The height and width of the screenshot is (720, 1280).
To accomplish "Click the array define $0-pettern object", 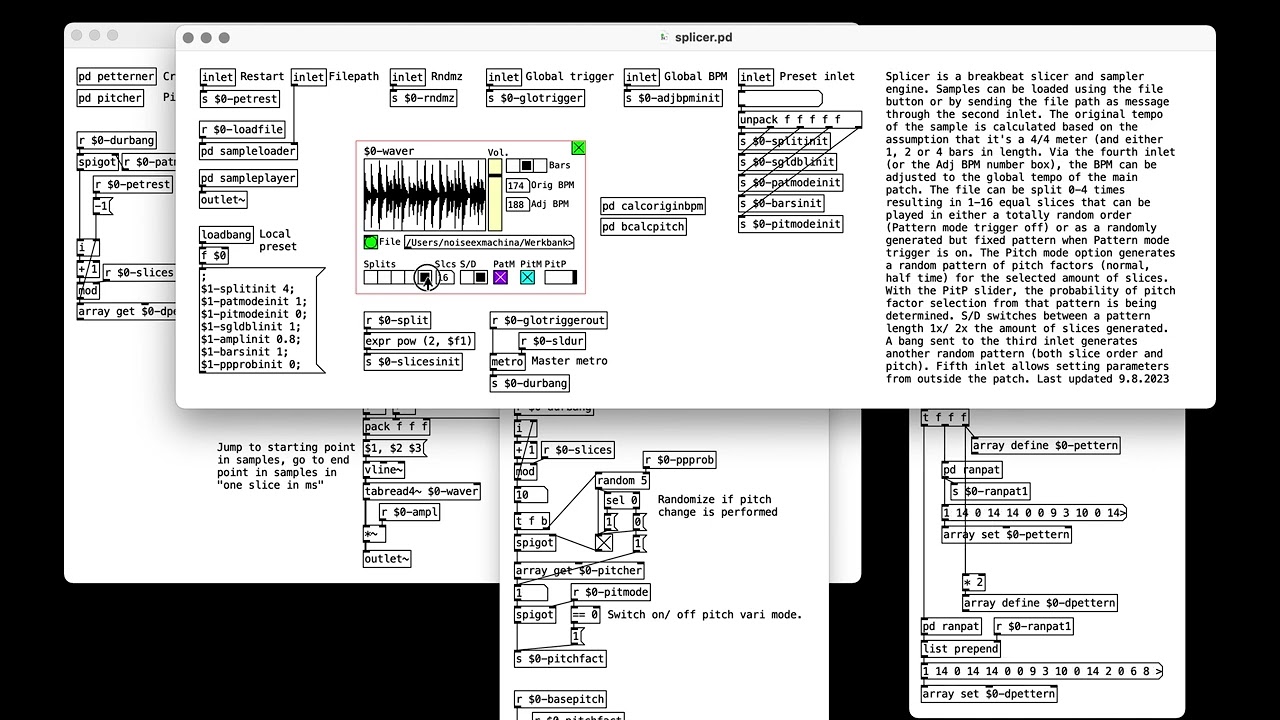I will tap(1046, 446).
